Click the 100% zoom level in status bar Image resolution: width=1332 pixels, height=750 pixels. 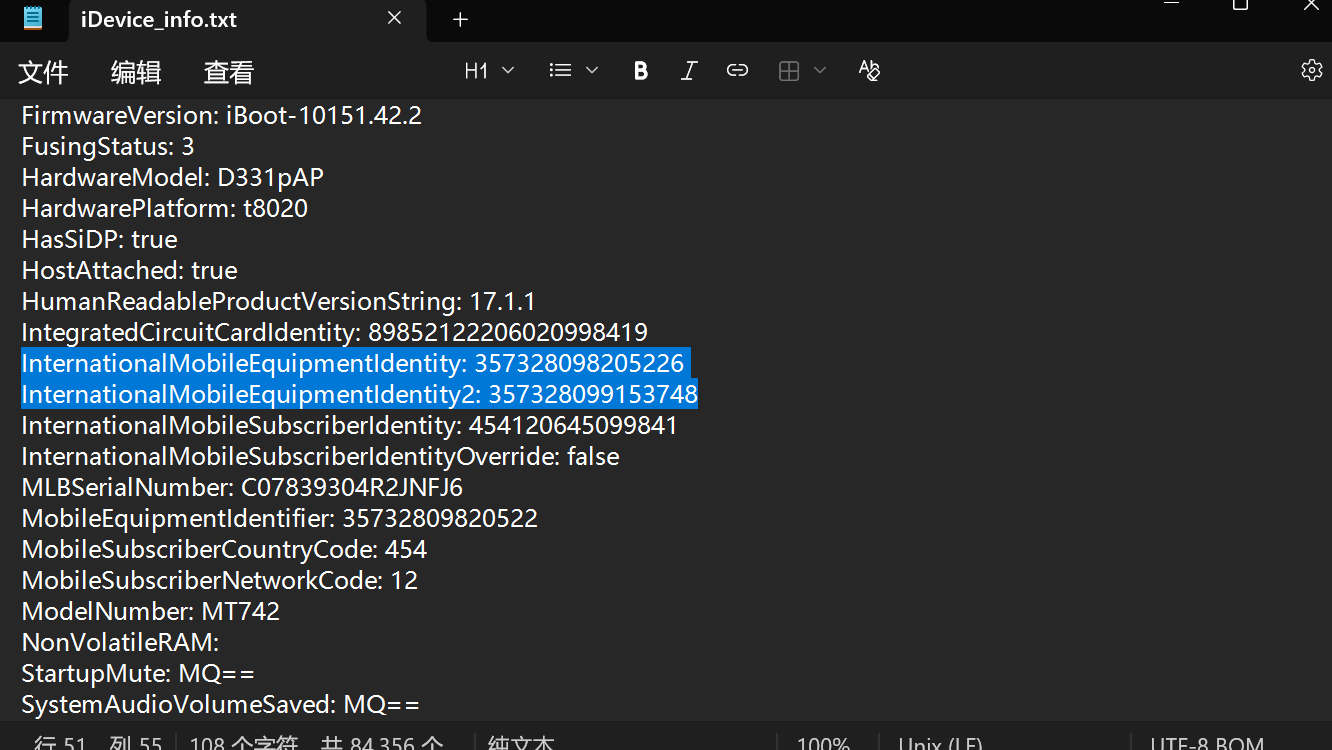823,743
